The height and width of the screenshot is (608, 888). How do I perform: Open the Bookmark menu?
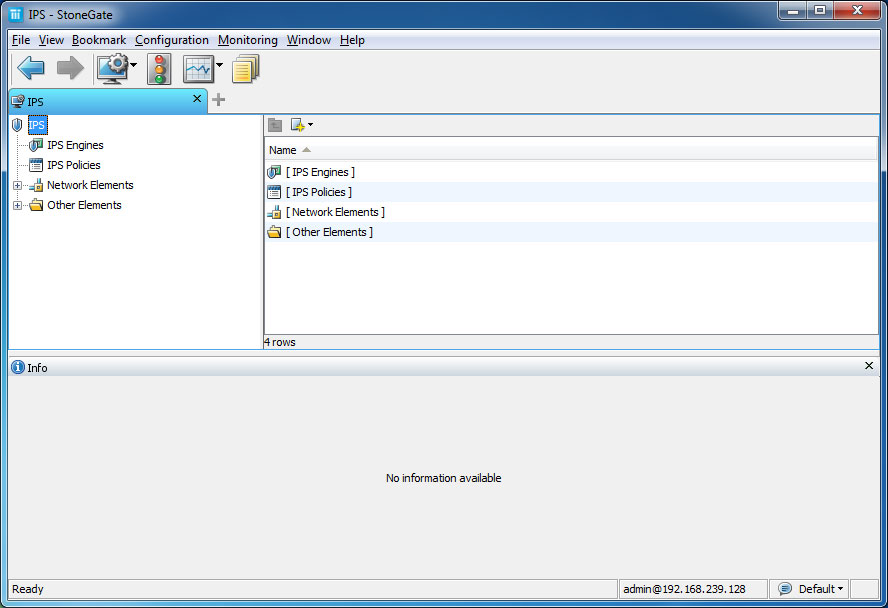coord(99,40)
